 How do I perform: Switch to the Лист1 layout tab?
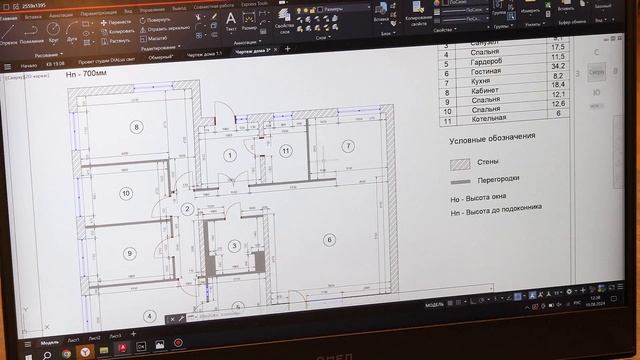point(73,340)
